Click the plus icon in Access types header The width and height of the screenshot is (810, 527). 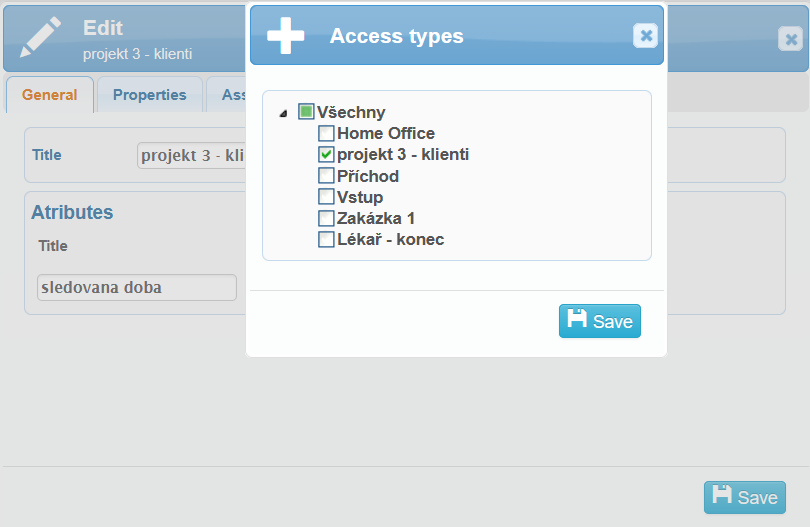pyautogui.click(x=286, y=36)
